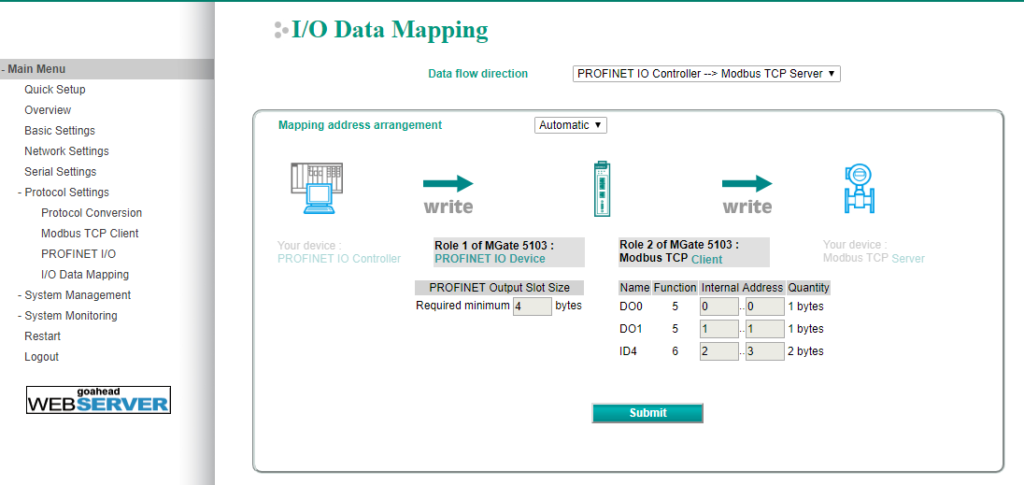Click the Restart menu link
The image size is (1024, 485).
pyautogui.click(x=42, y=336)
